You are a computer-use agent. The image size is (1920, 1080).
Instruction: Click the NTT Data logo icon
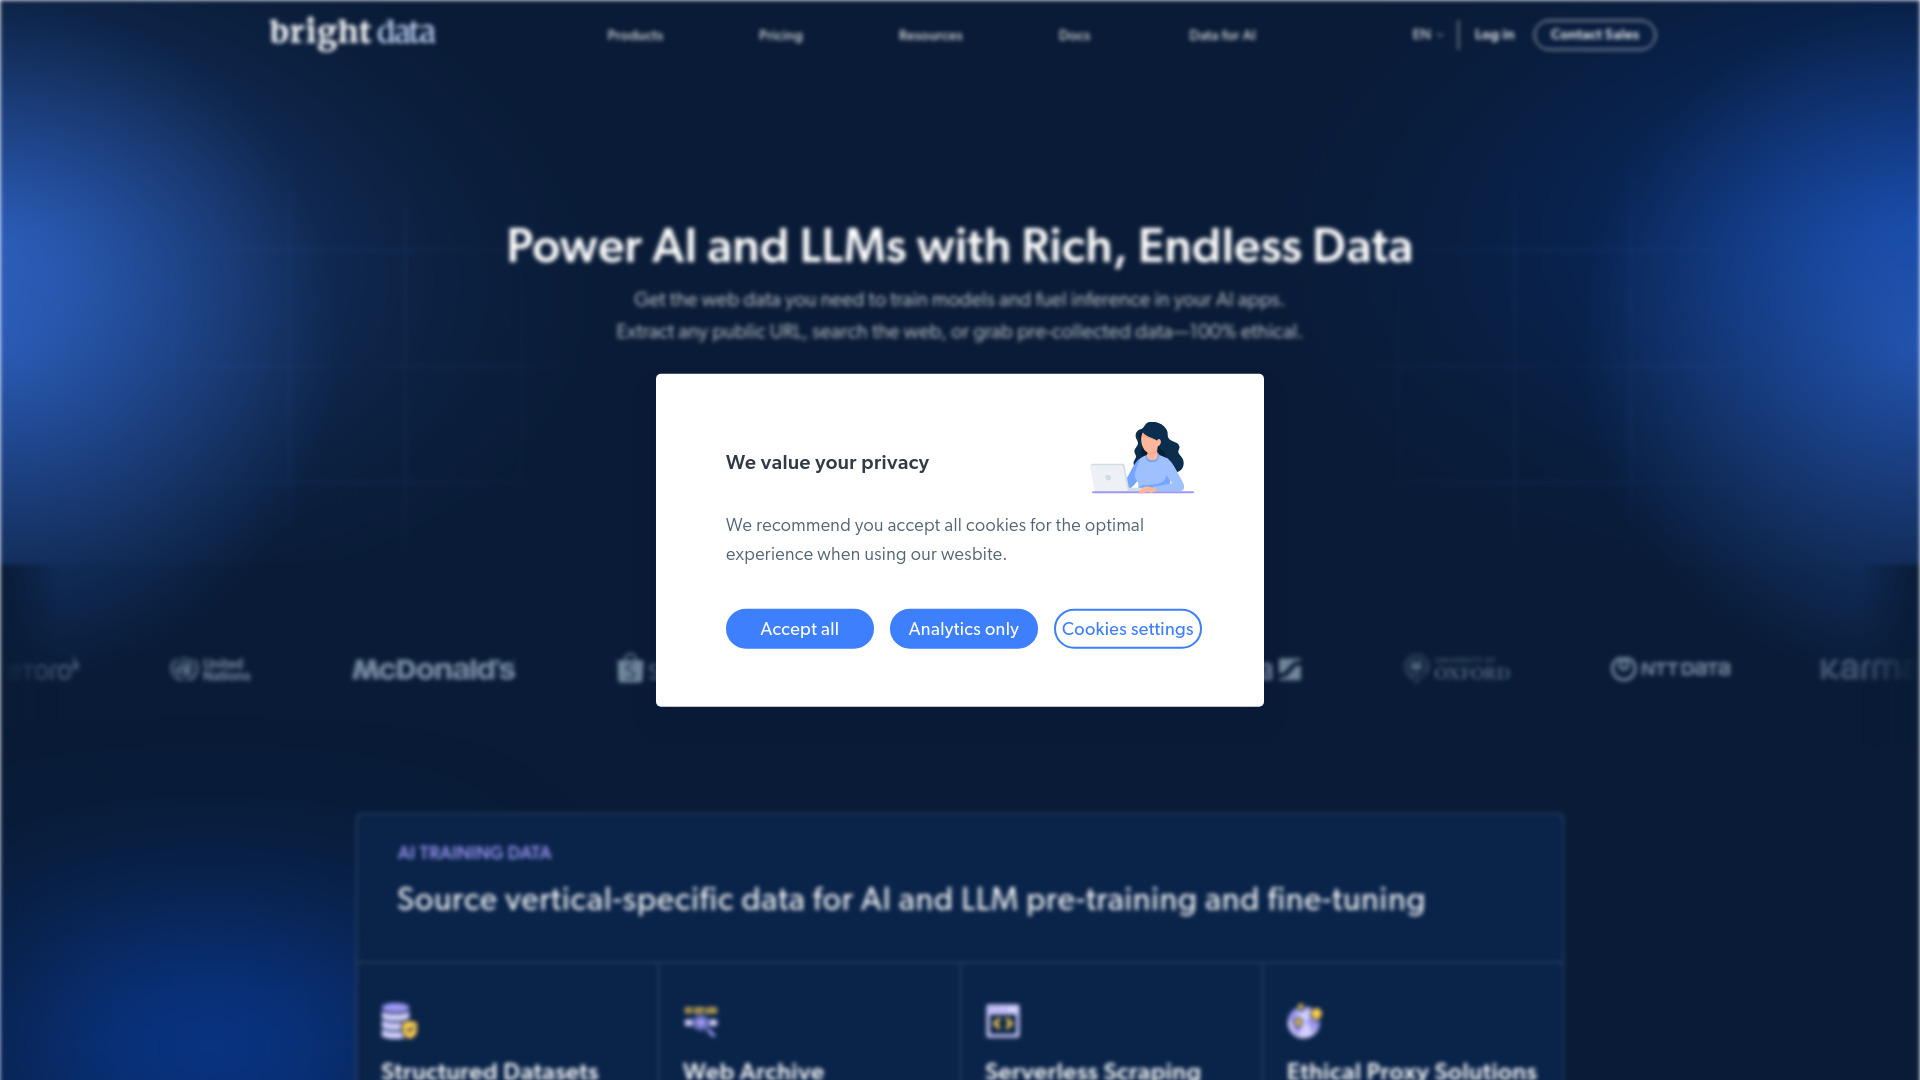pos(1669,667)
